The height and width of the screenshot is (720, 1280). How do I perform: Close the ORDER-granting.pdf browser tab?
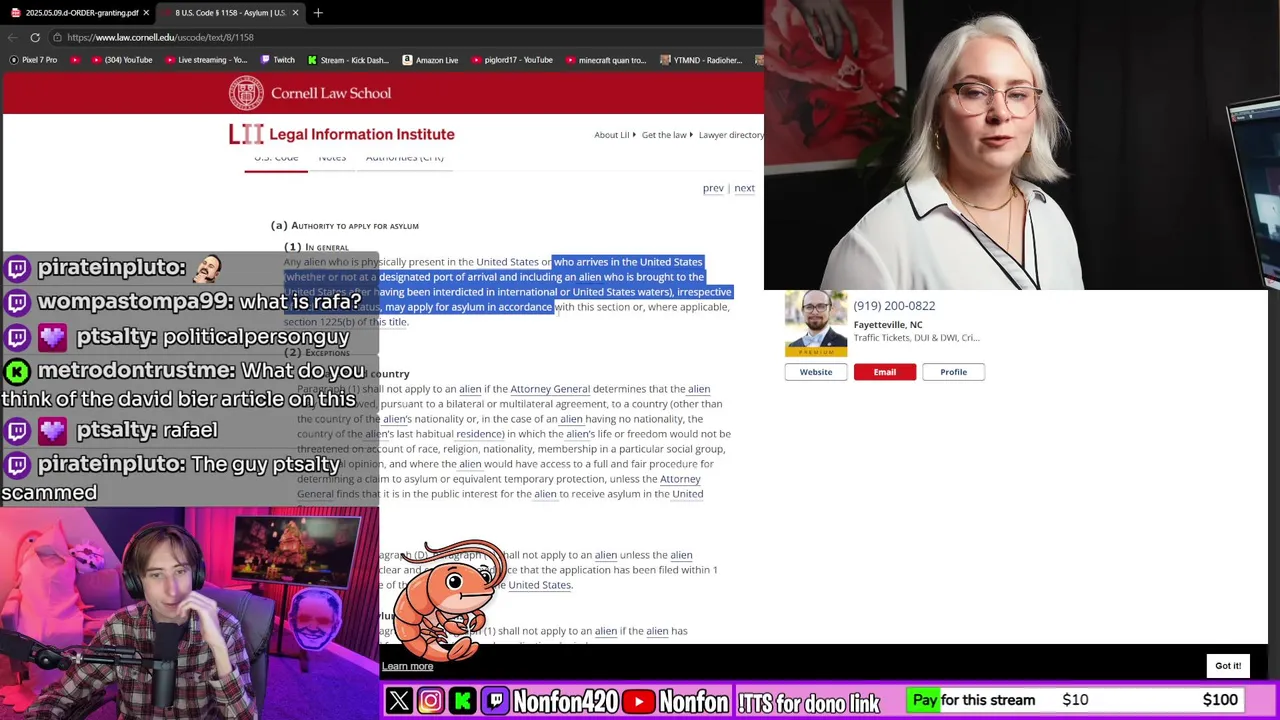146,13
